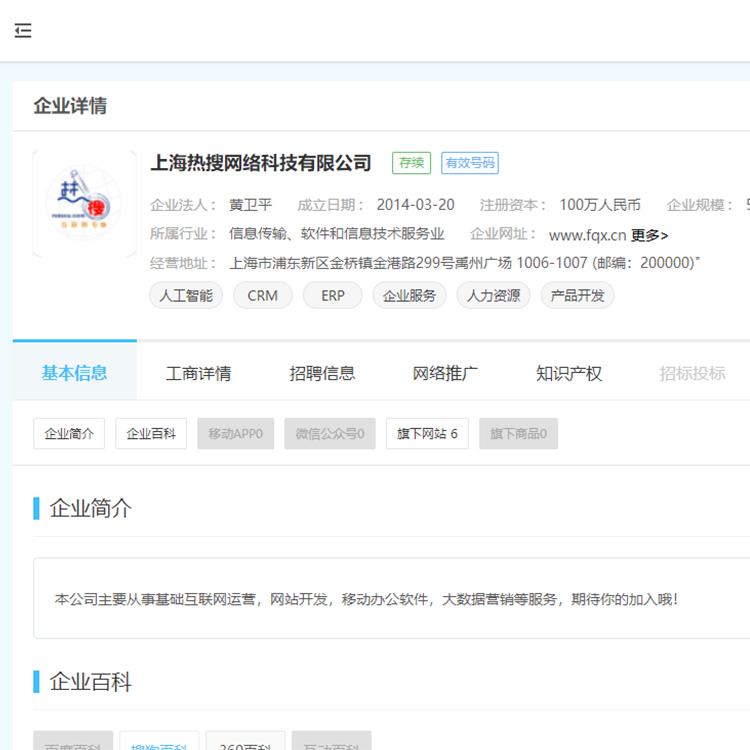The image size is (750, 750).
Task: Select the 企业服务 tag
Action: pyautogui.click(x=409, y=296)
